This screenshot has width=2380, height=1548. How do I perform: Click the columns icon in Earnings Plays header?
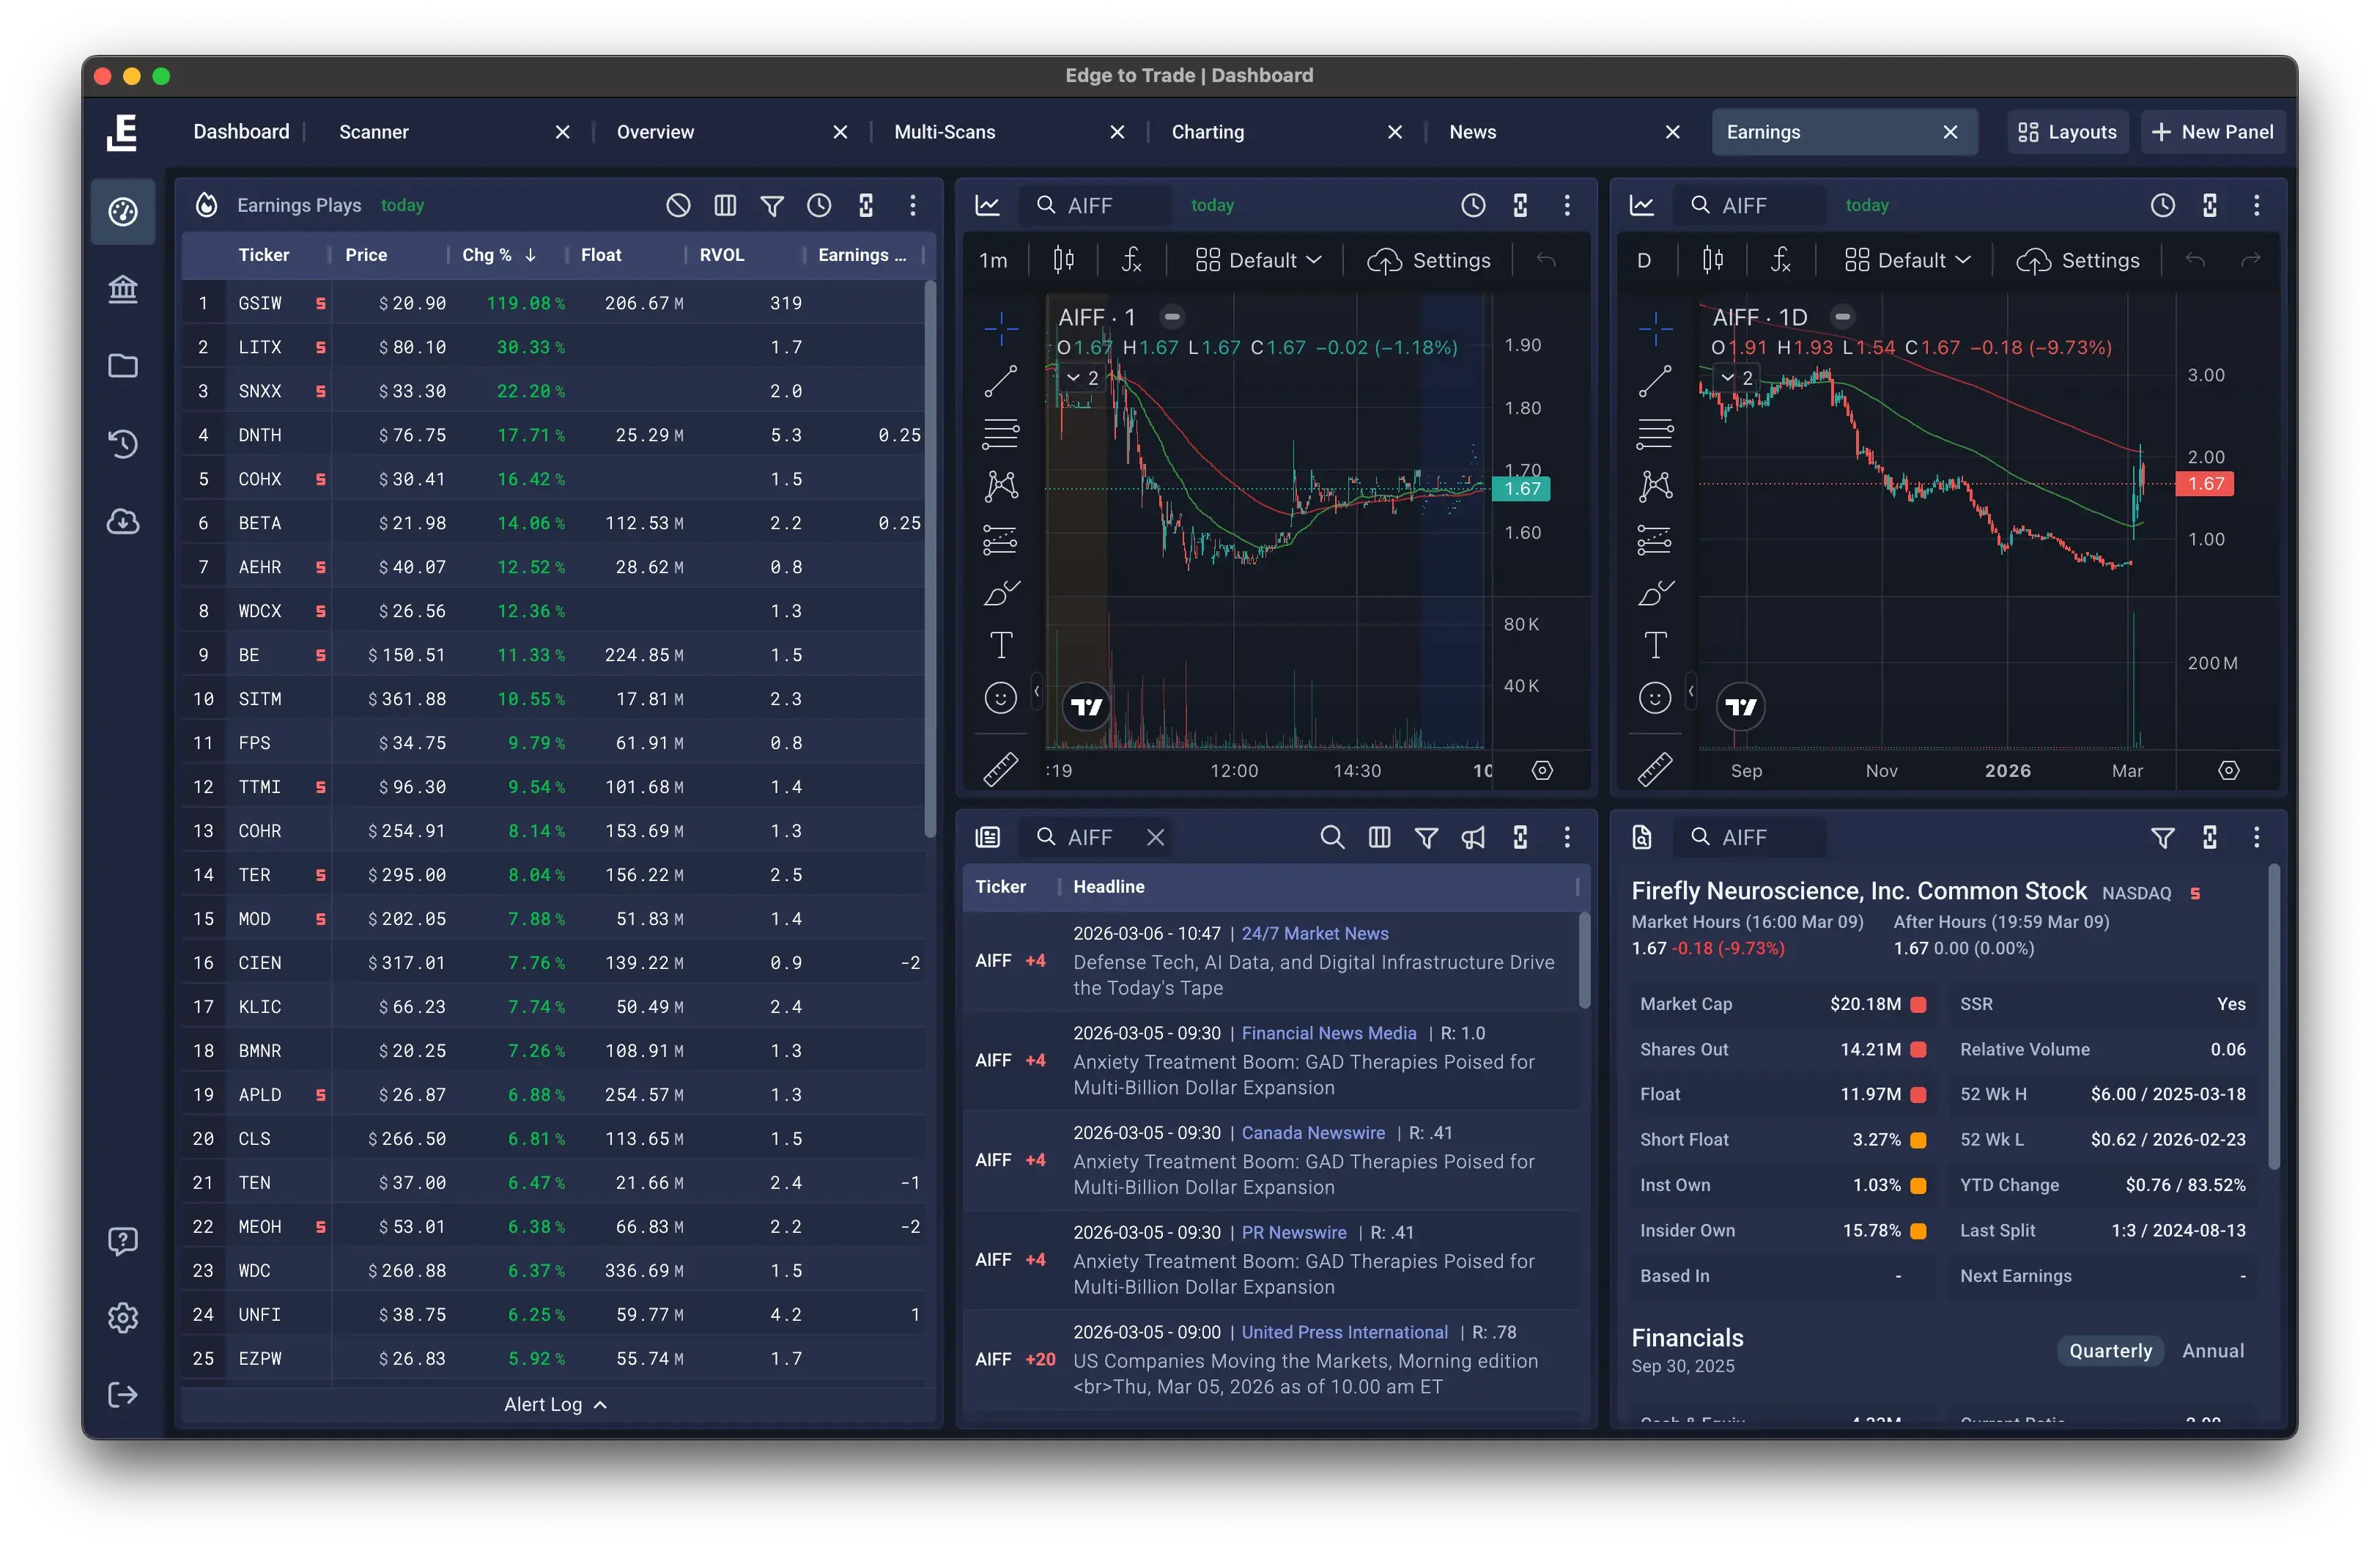coord(725,205)
